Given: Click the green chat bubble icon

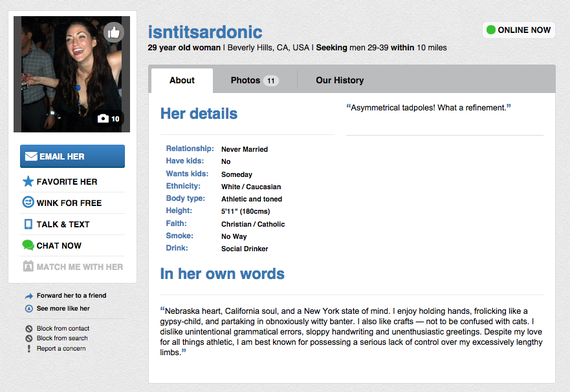Looking at the screenshot, I should (x=28, y=245).
